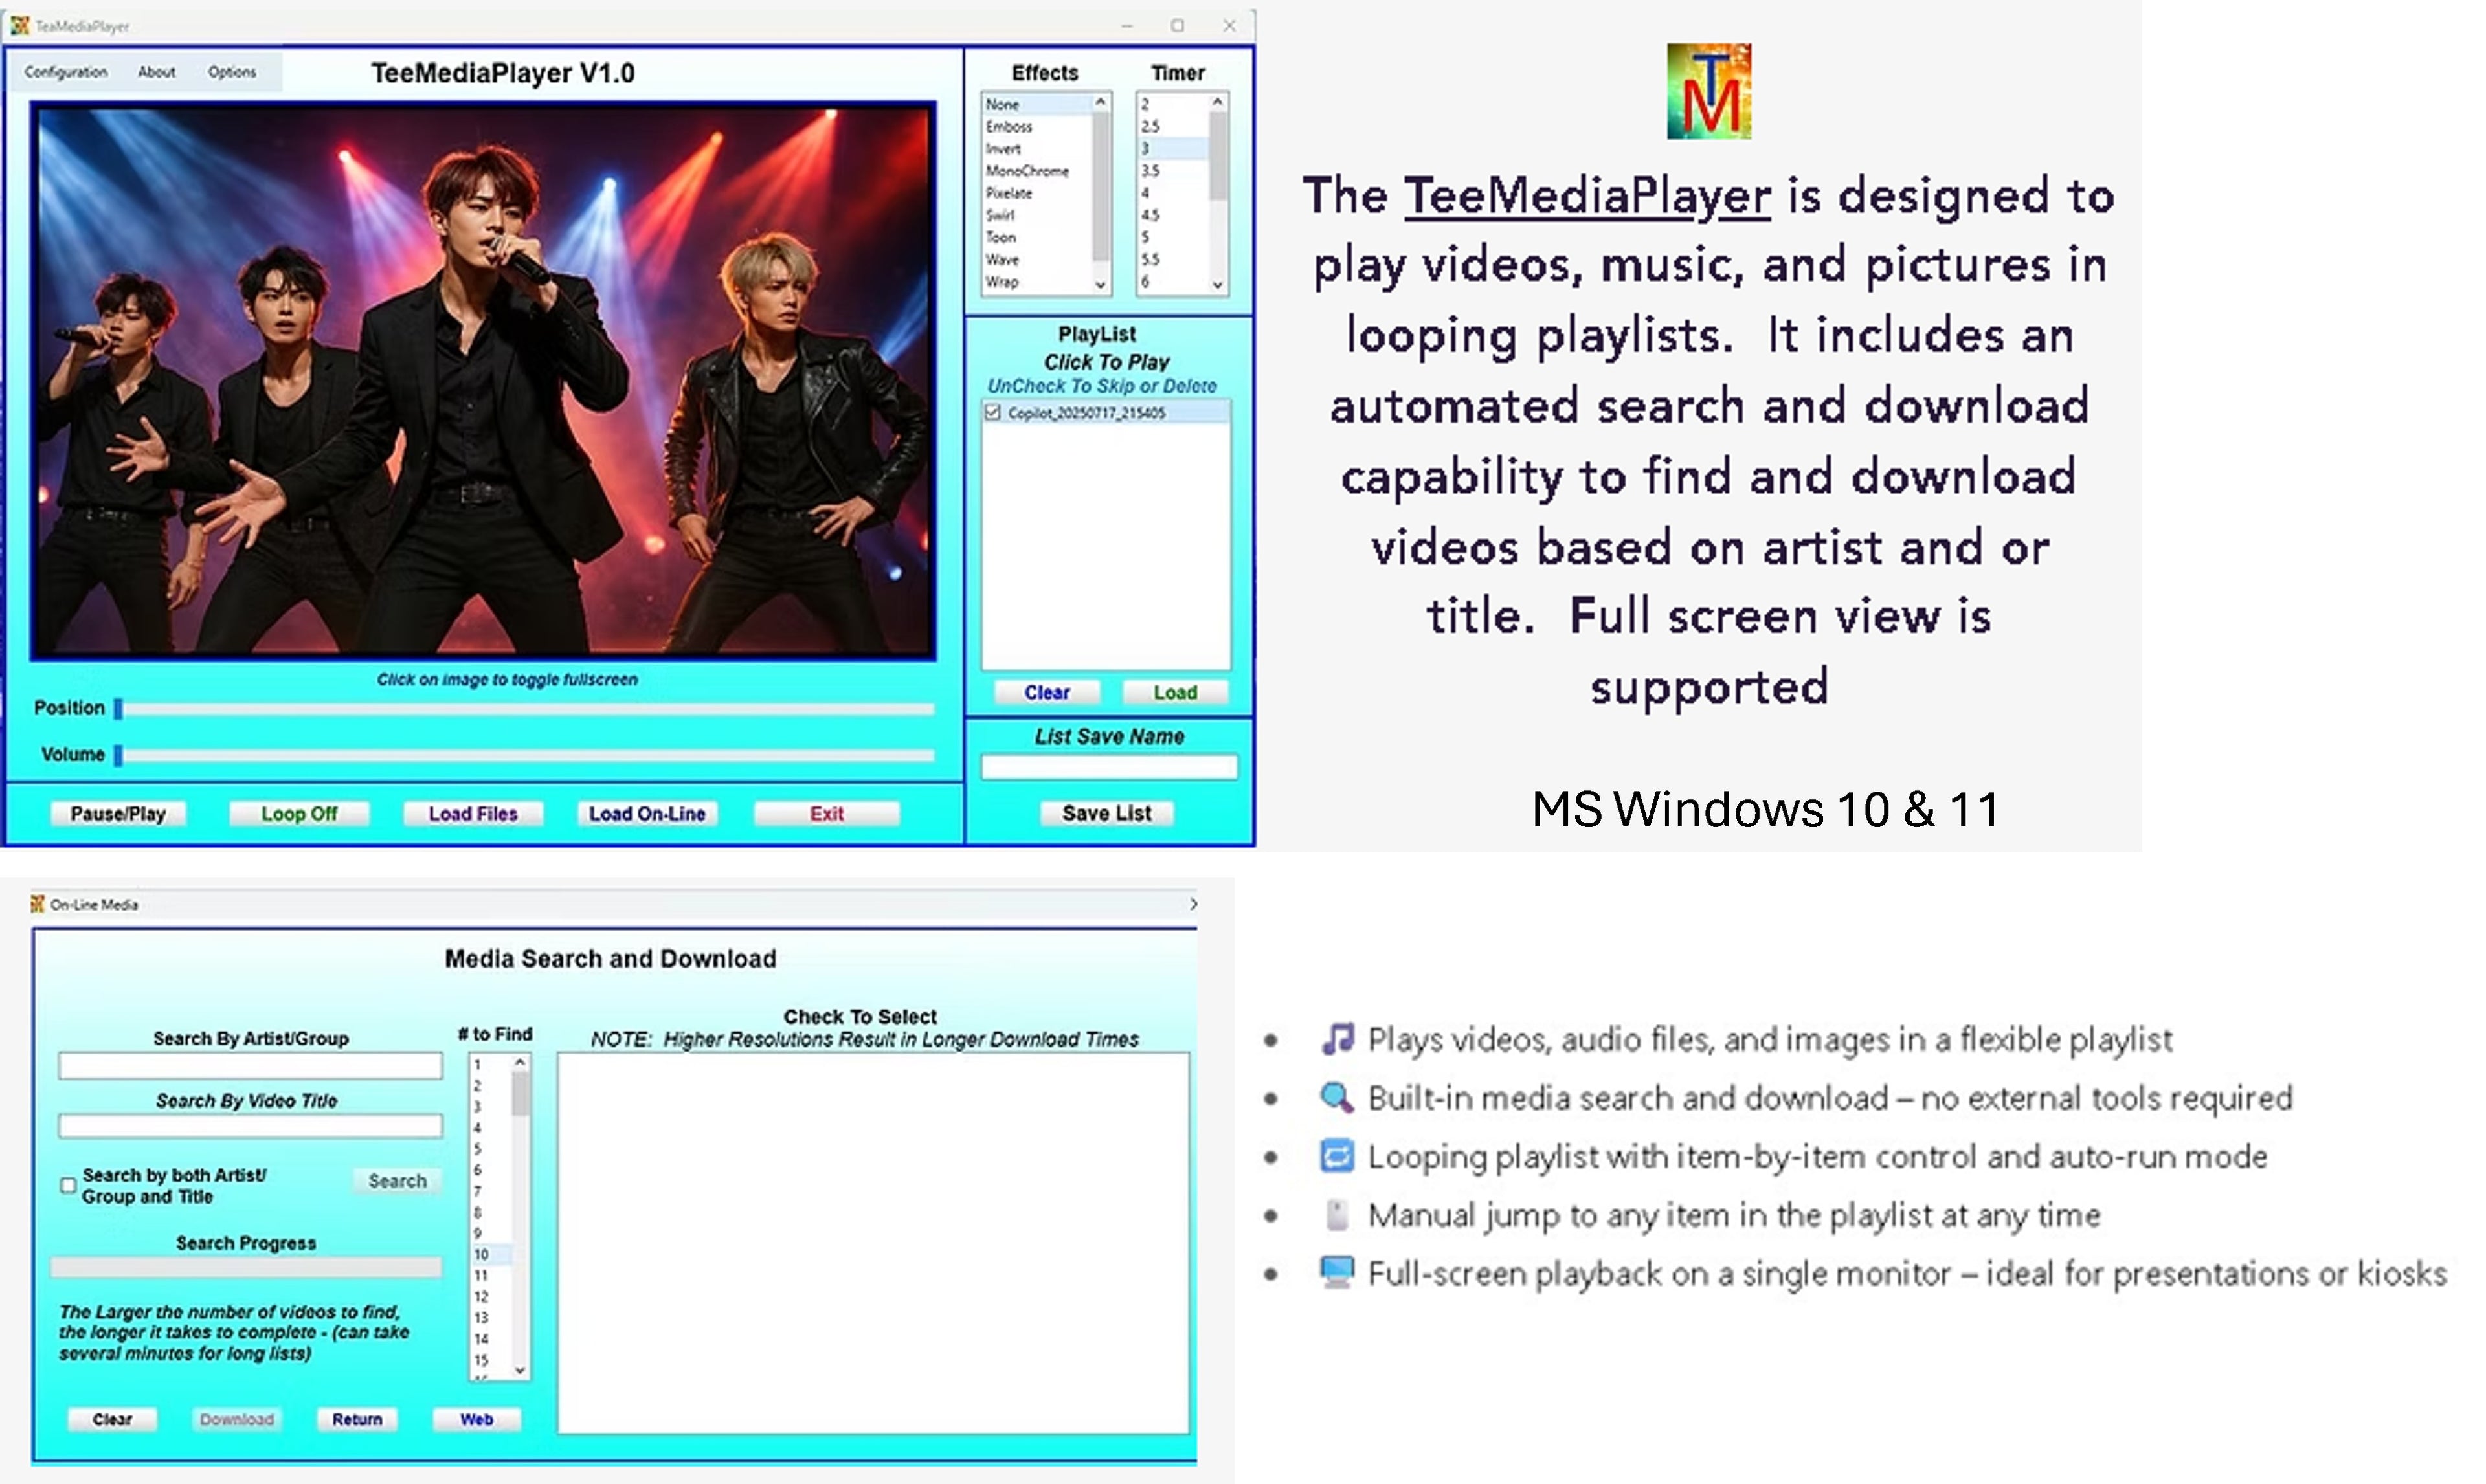Click the TeeMediaPlayer title bar app icon
The height and width of the screenshot is (1484, 2486).
coord(19,25)
